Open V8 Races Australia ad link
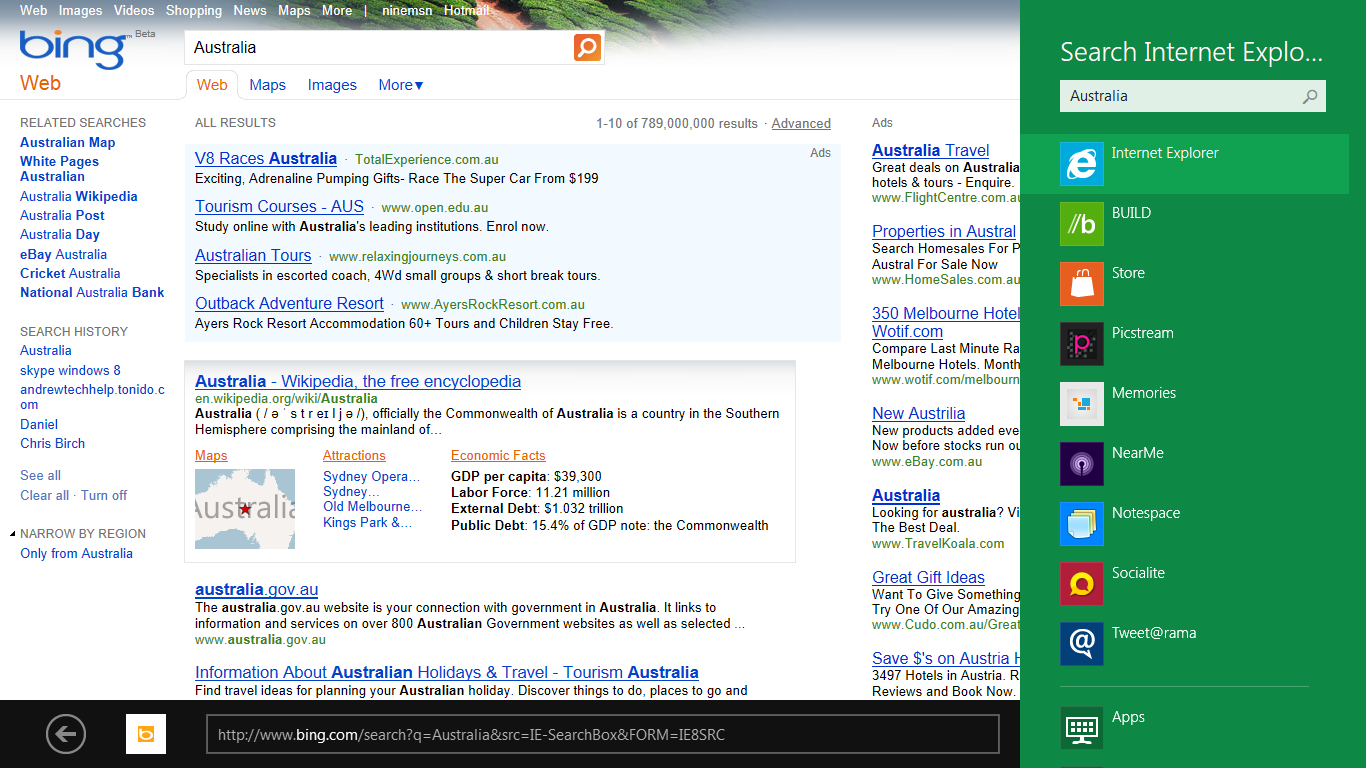This screenshot has width=1366, height=768. coord(266,158)
